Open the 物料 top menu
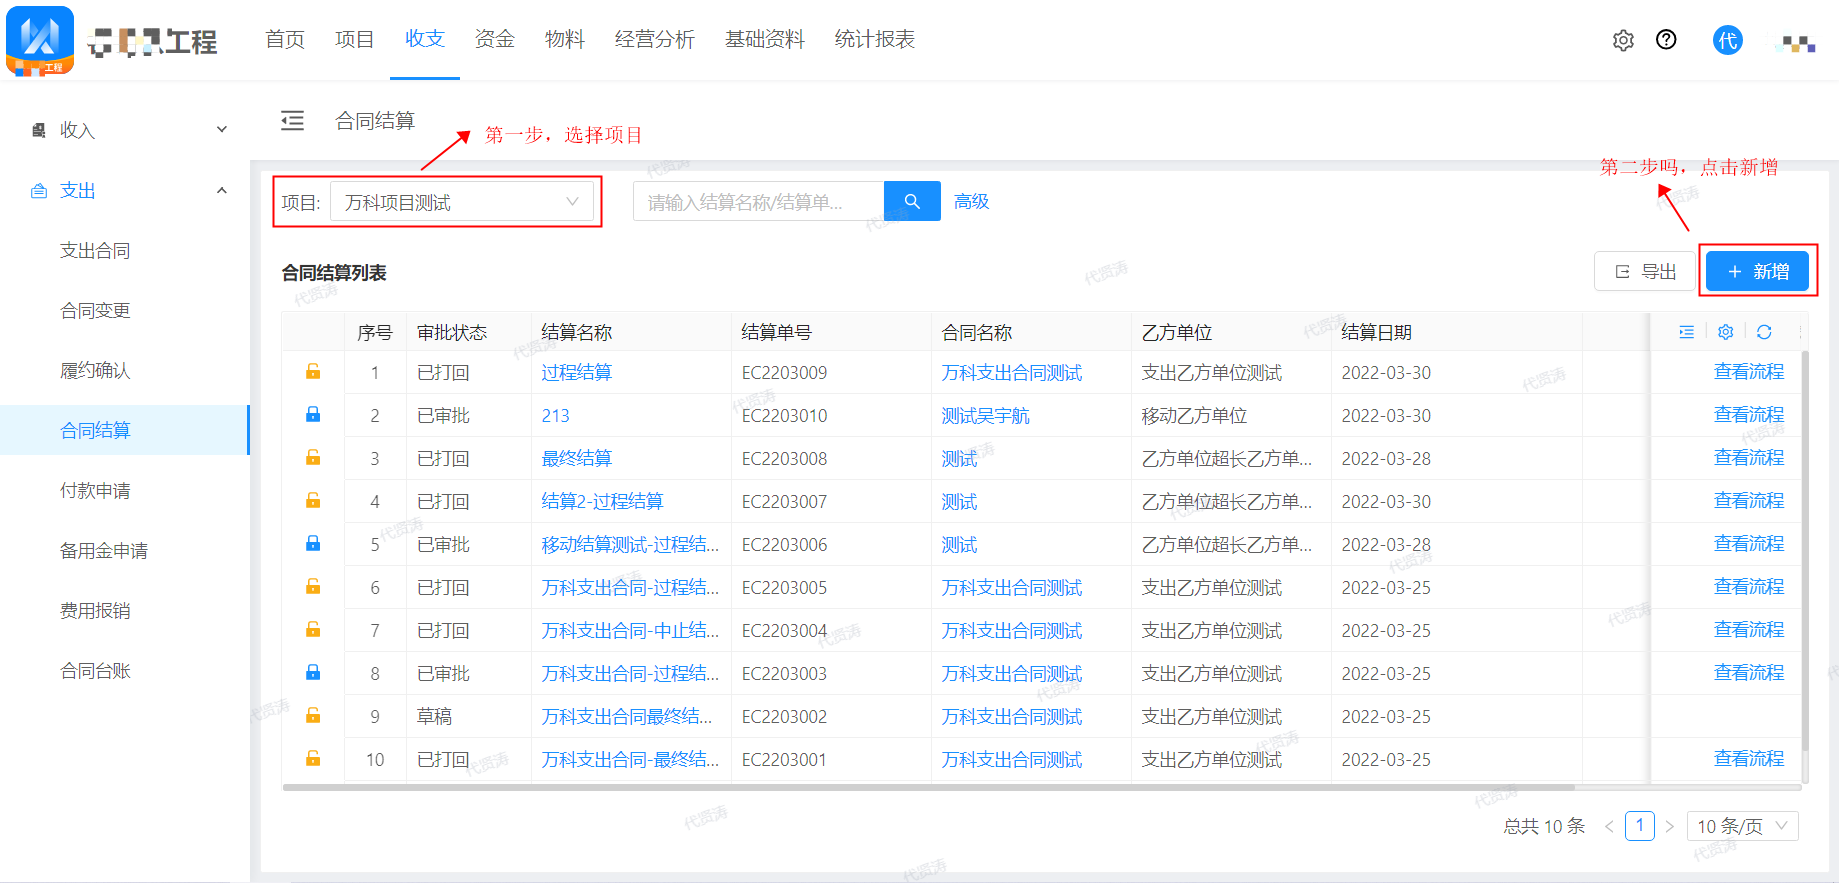Screen dimensions: 1839x883 pyautogui.click(x=565, y=39)
